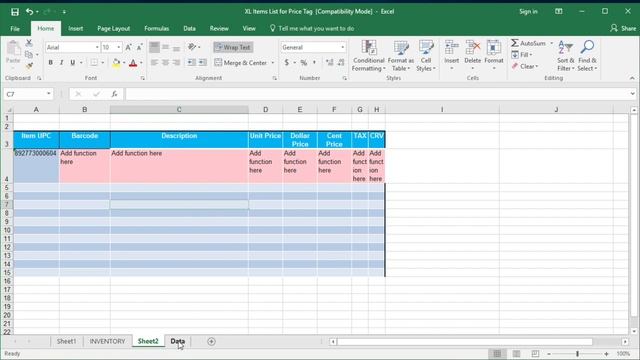Click the Insert Function fx icon
Image resolution: width=640 pixels, height=360 pixels.
coord(114,94)
